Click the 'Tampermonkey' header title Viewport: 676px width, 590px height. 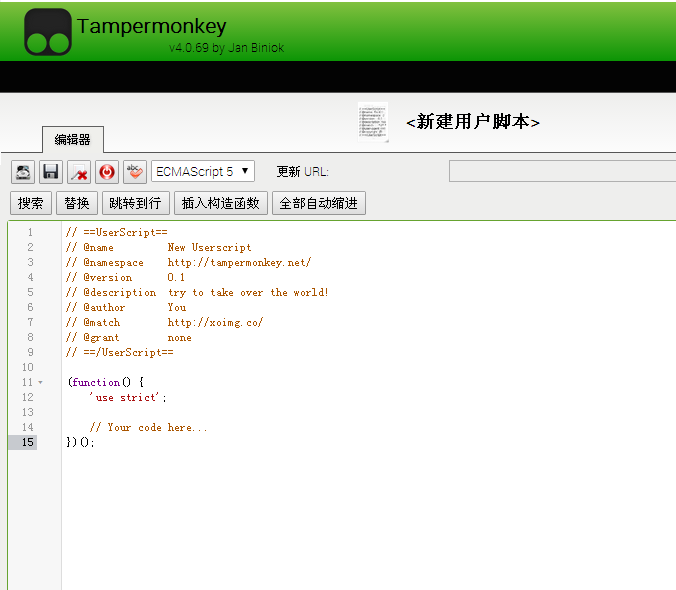coord(152,26)
